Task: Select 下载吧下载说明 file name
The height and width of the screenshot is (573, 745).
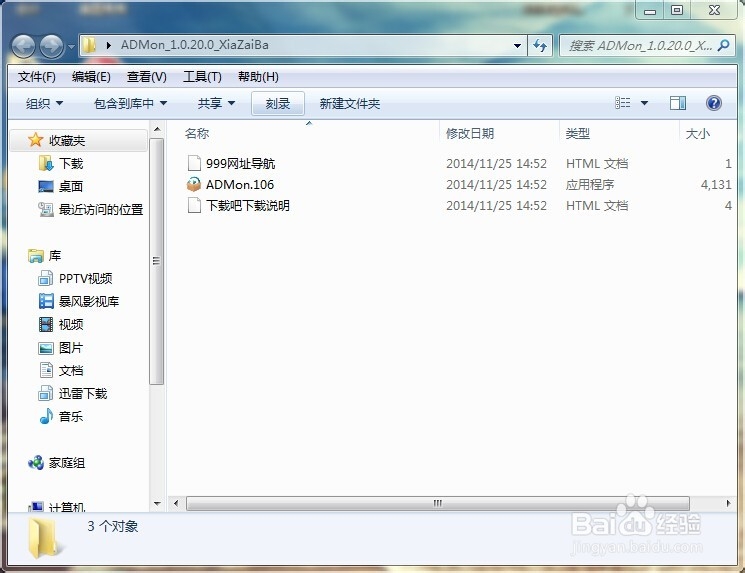Action: [248, 205]
